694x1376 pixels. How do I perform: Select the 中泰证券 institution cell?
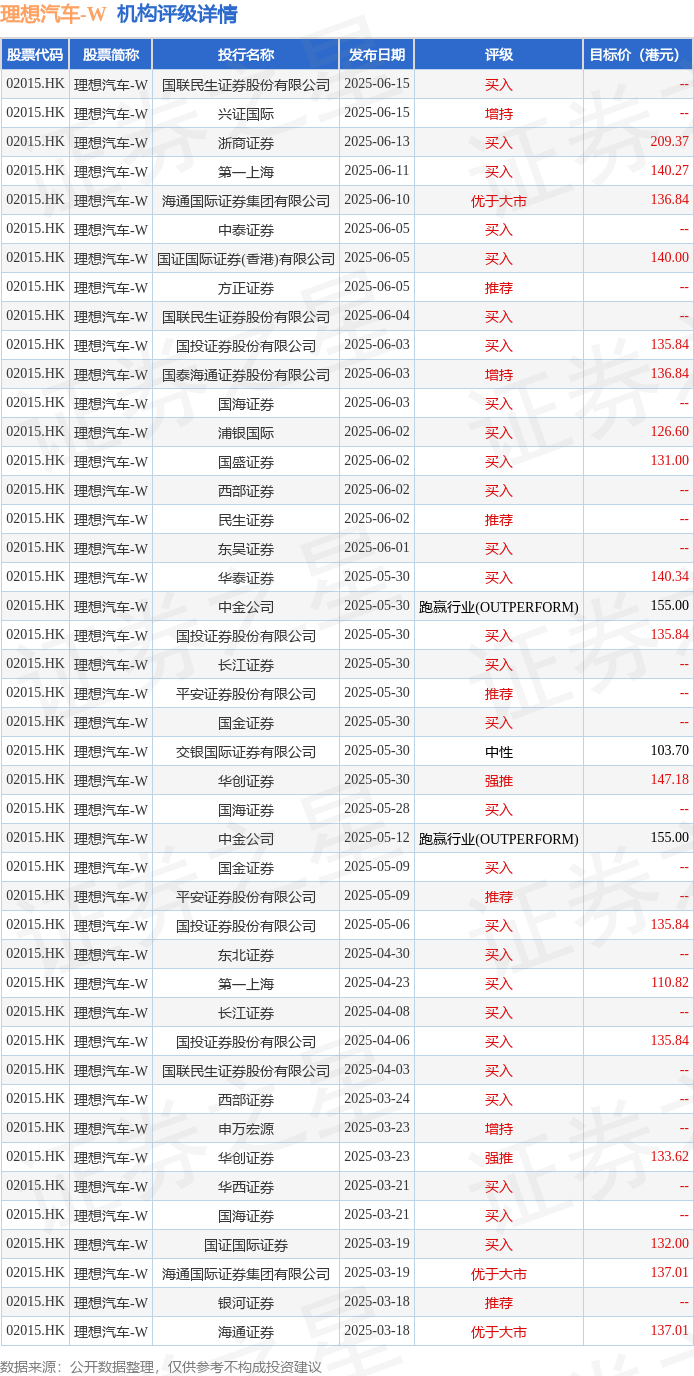[x=246, y=230]
